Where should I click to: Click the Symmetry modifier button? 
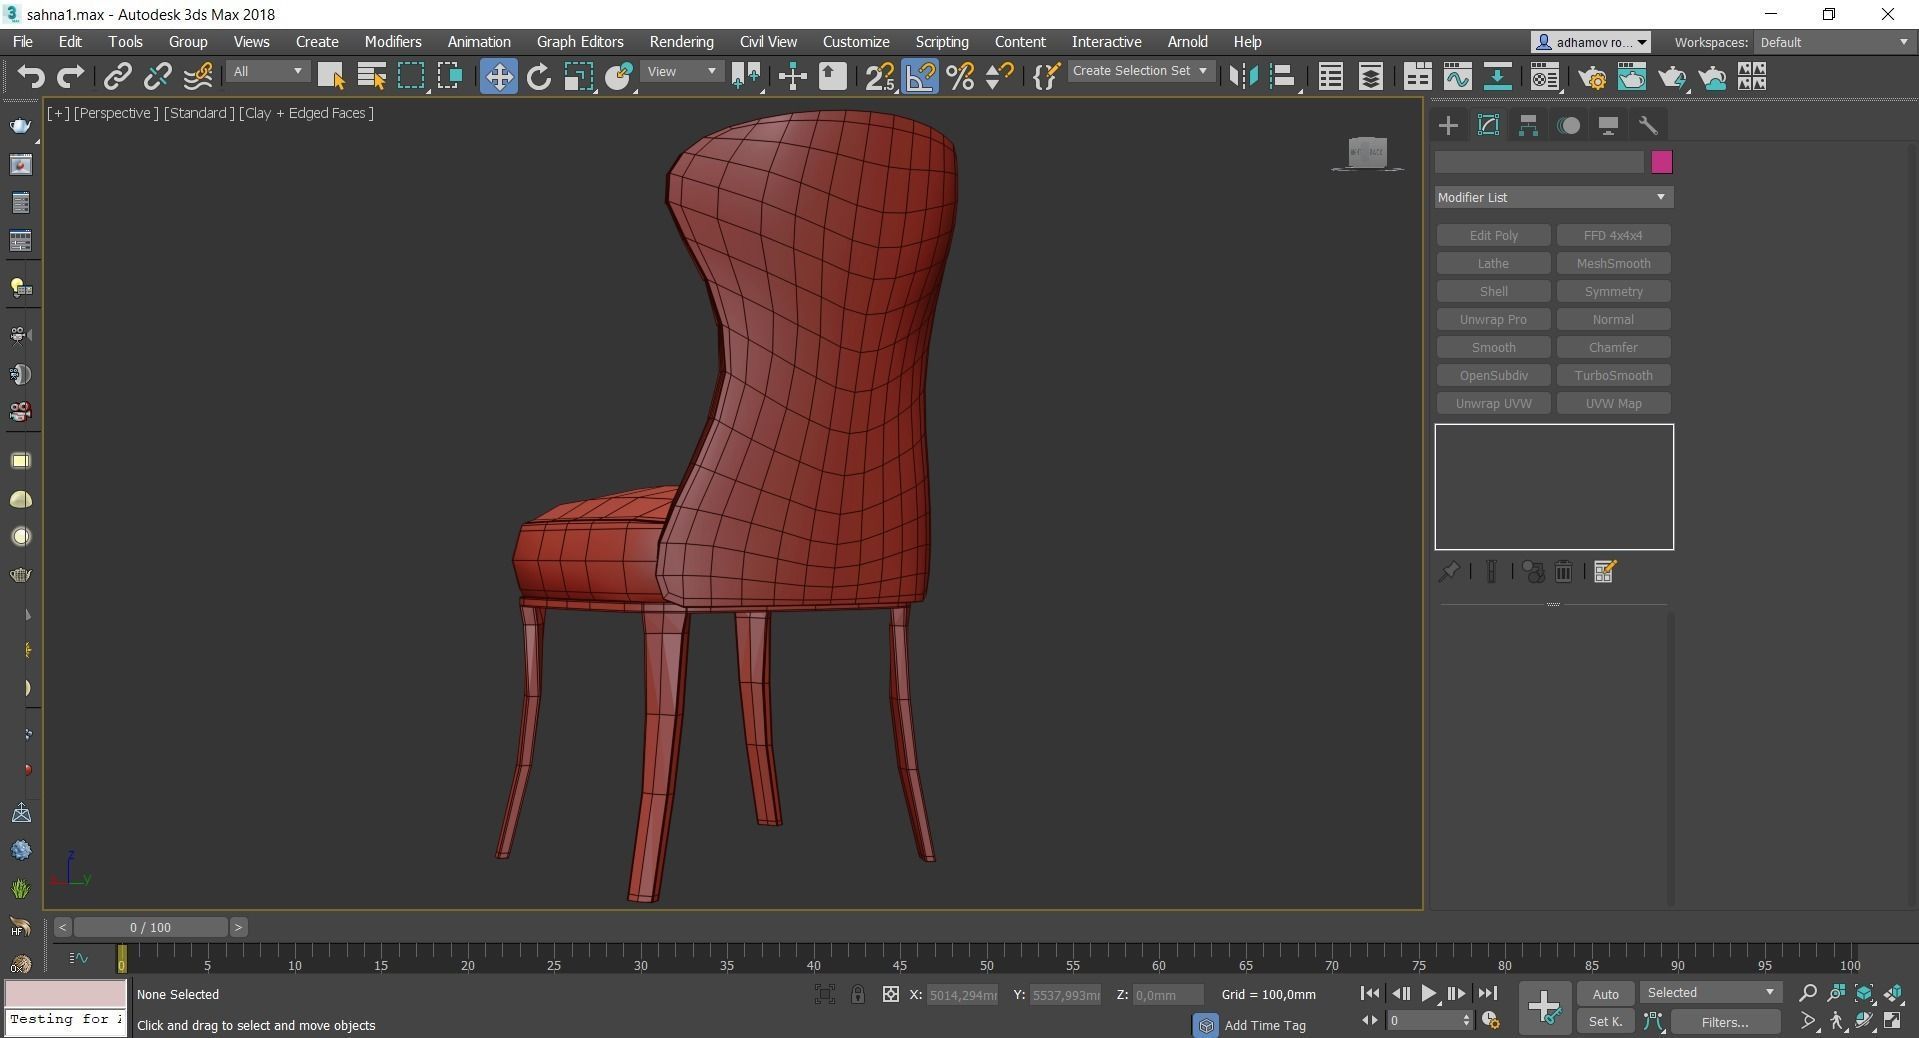click(x=1613, y=291)
